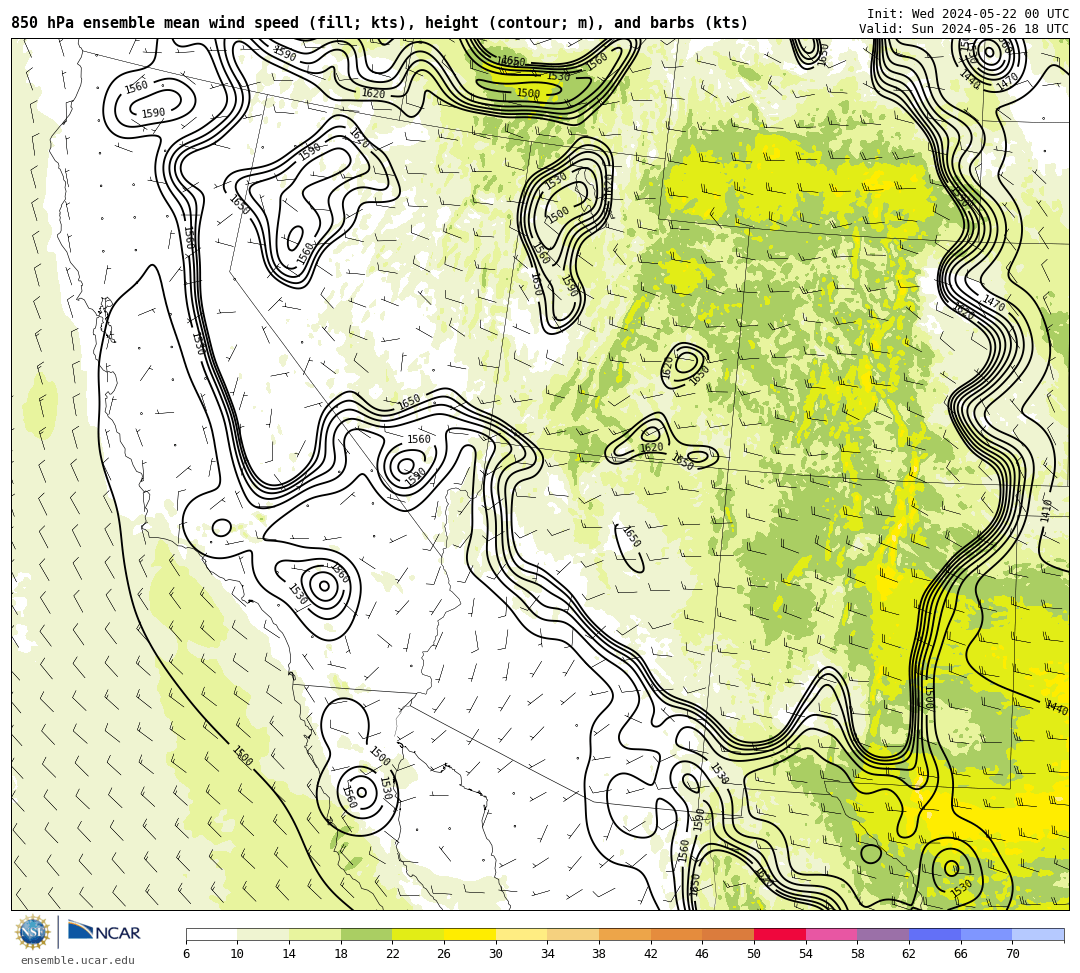Pick the white 6-10 kts color swatch

[x=211, y=934]
